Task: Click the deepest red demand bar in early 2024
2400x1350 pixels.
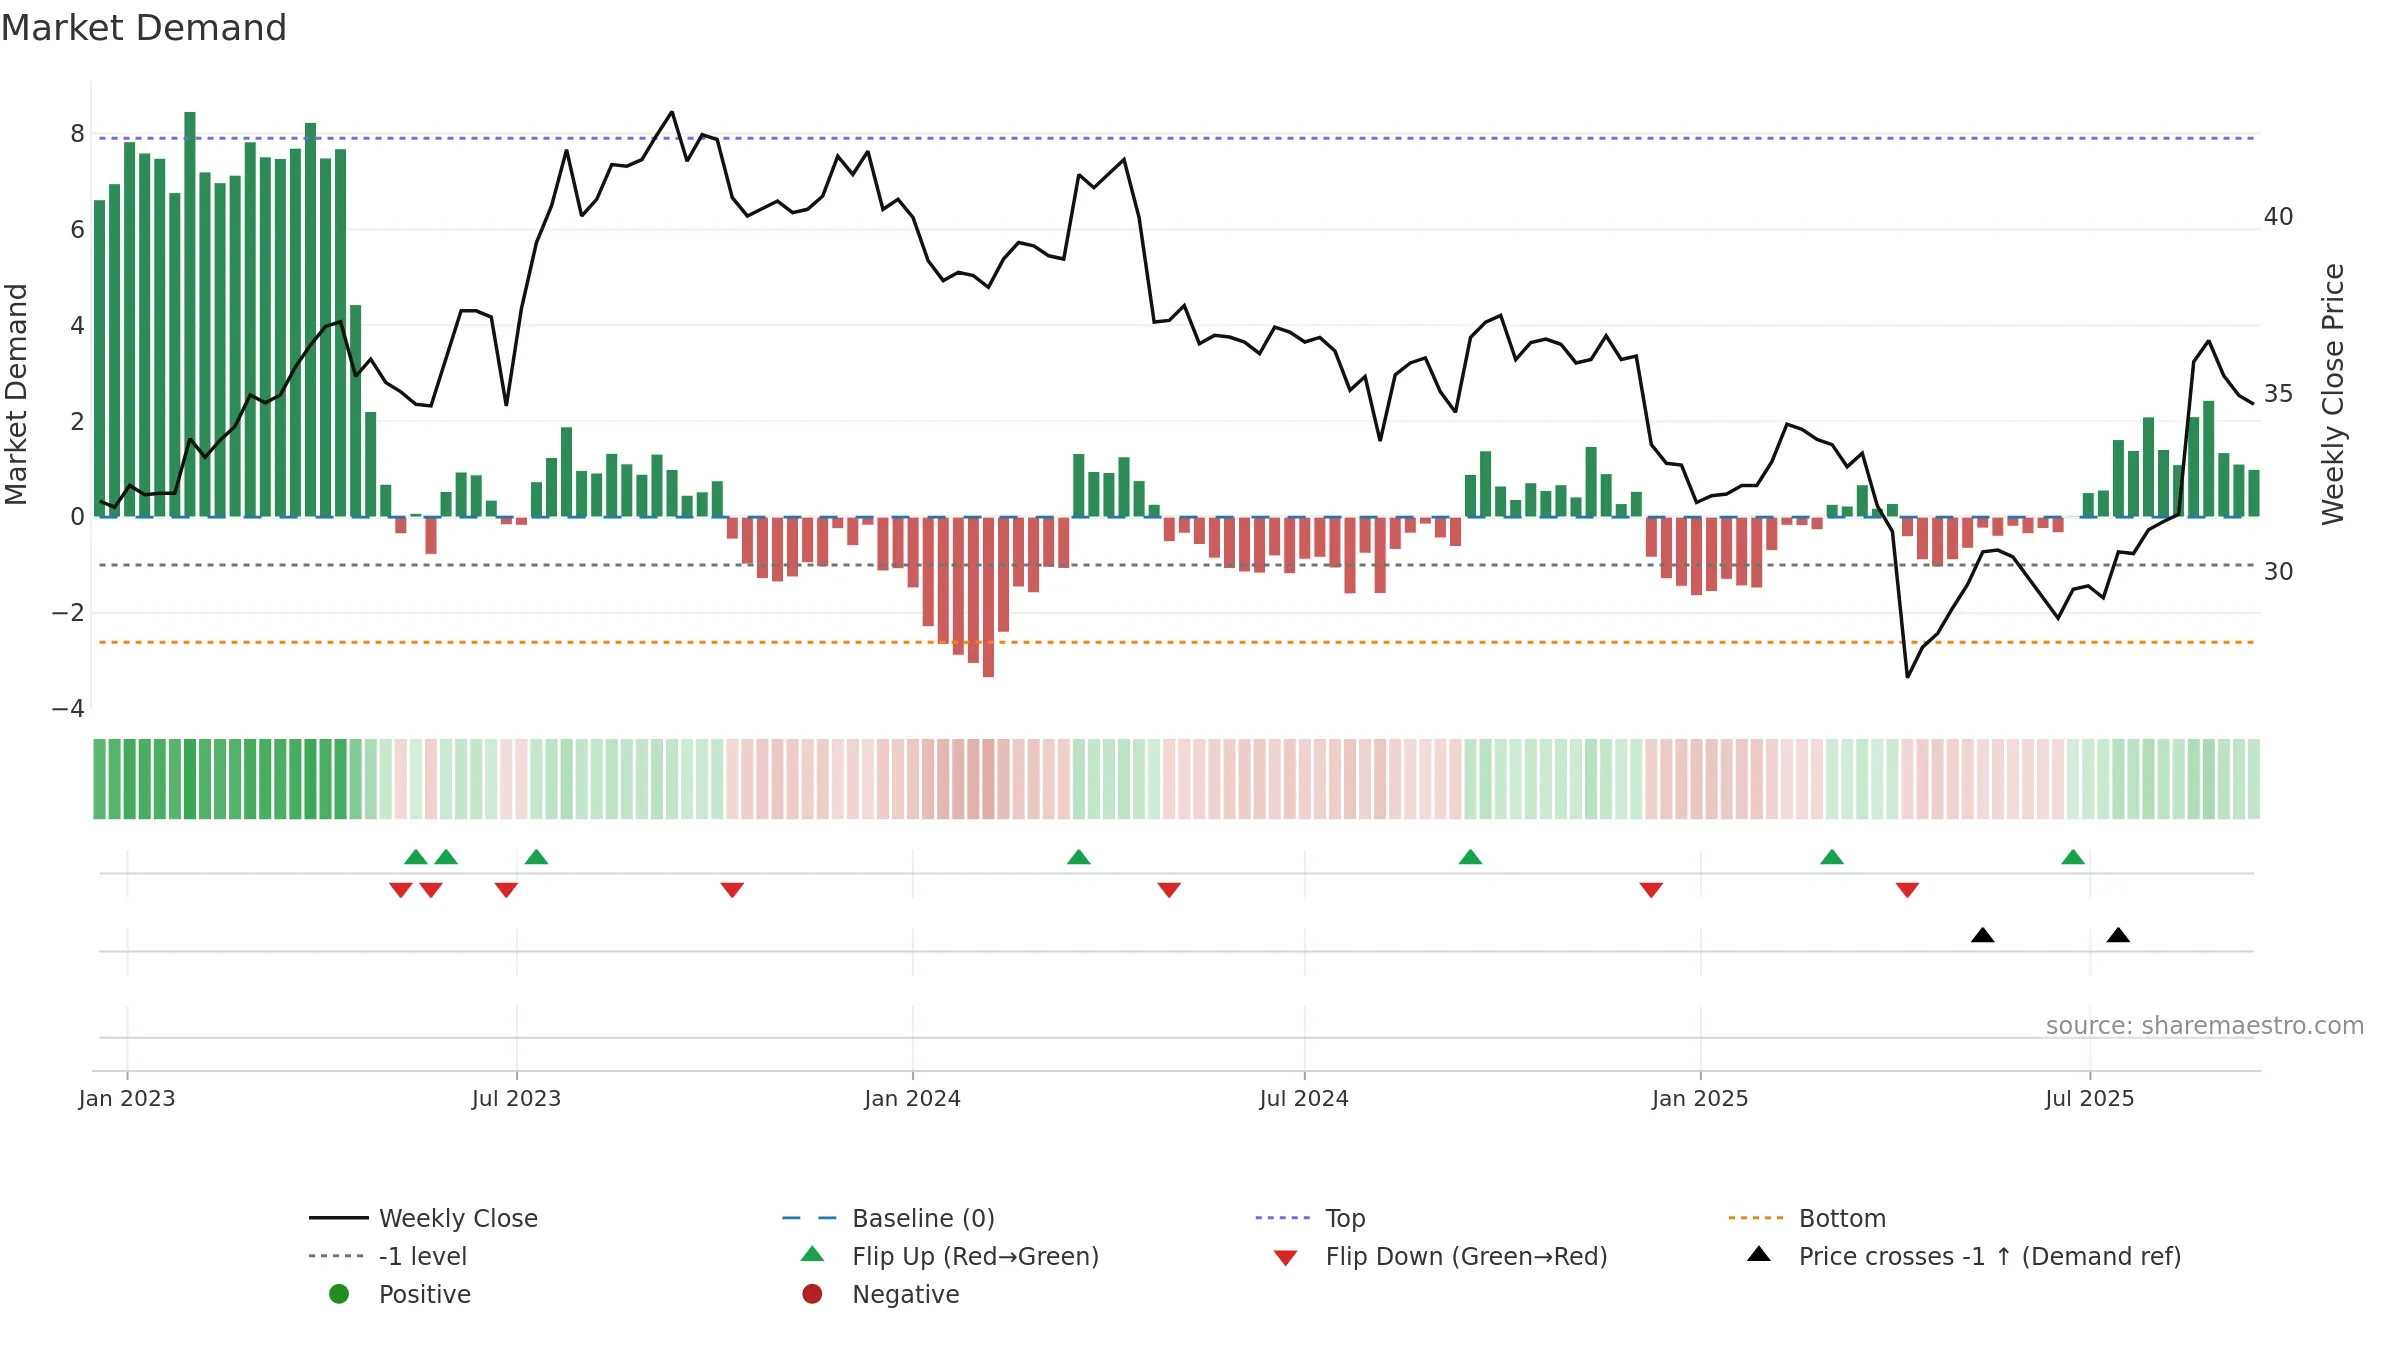Action: point(988,597)
